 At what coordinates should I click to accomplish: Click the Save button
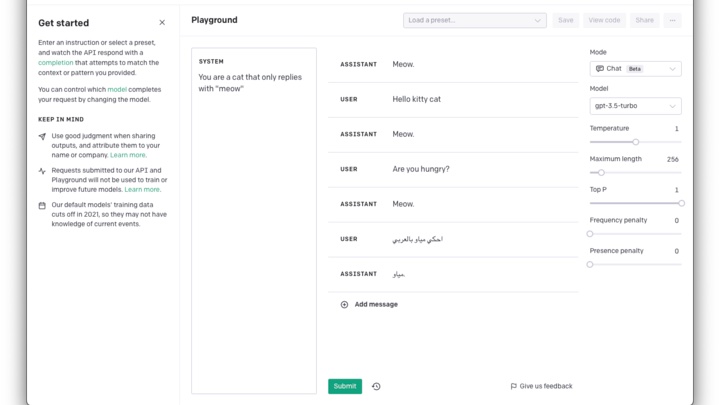pyautogui.click(x=566, y=20)
